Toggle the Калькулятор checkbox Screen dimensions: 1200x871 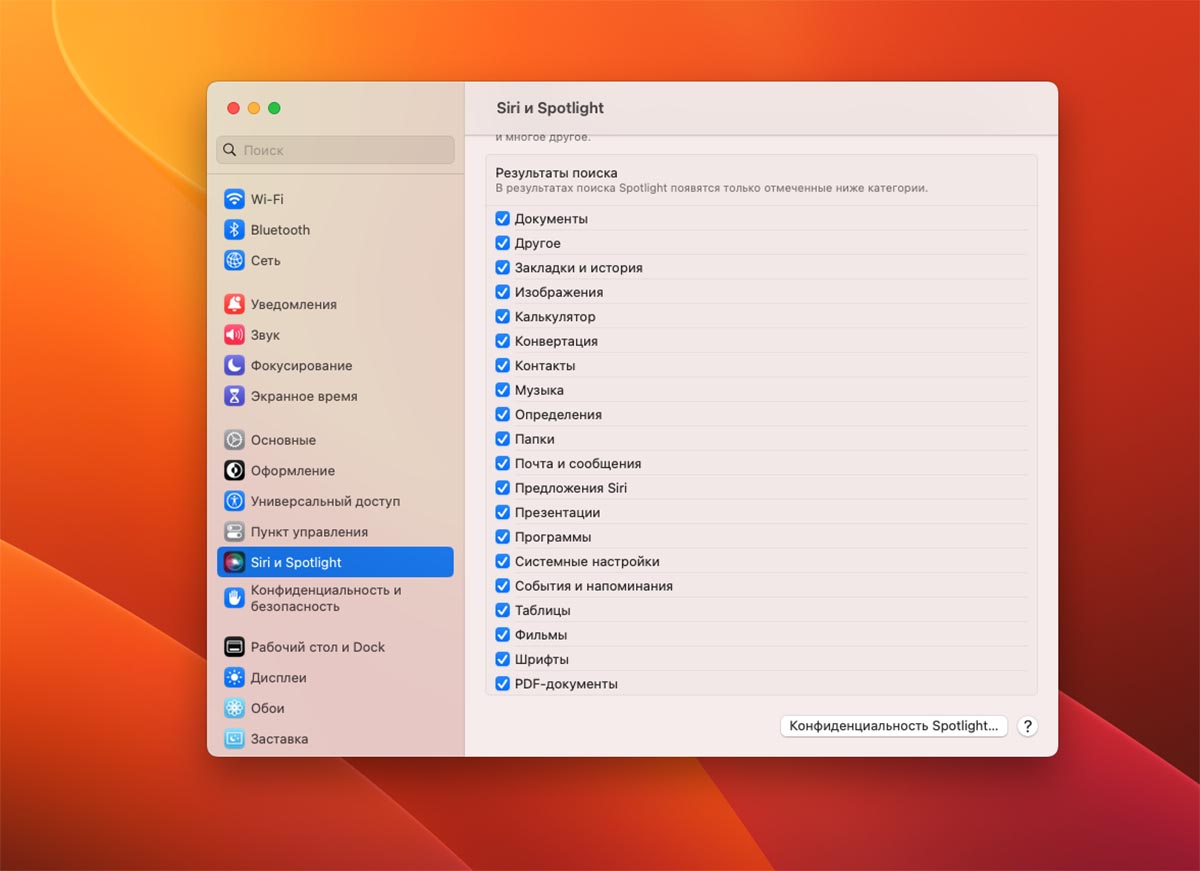[503, 317]
